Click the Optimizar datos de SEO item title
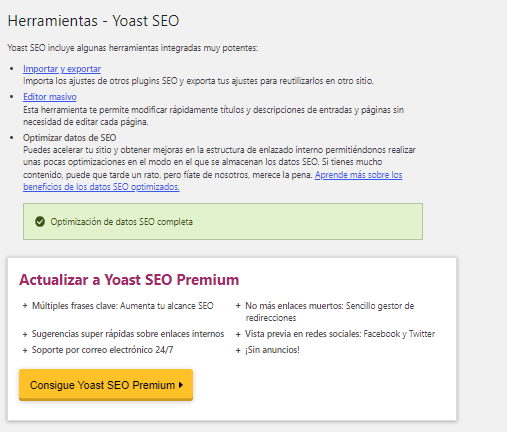507x432 pixels. [69, 138]
